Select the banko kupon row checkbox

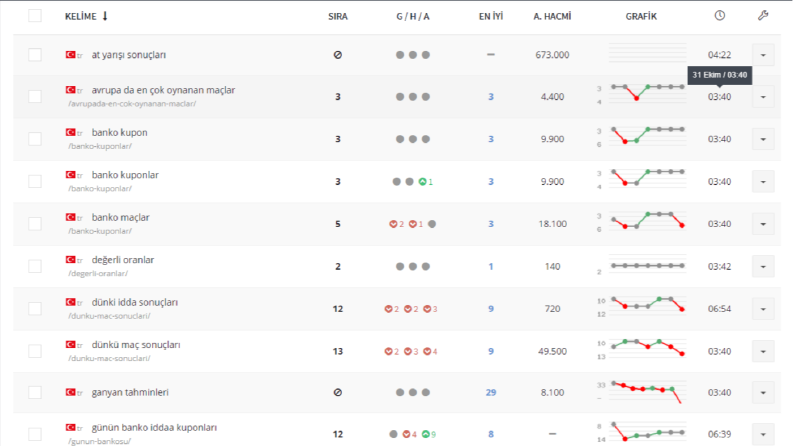35,139
